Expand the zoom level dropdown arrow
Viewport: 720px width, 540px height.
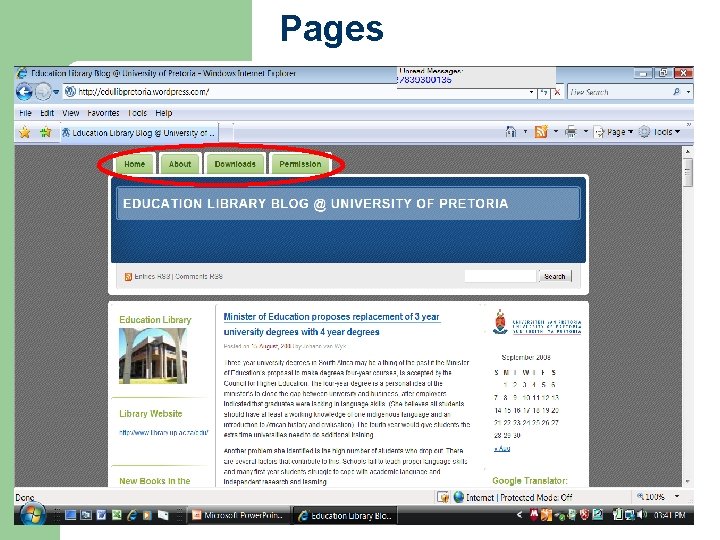(677, 497)
